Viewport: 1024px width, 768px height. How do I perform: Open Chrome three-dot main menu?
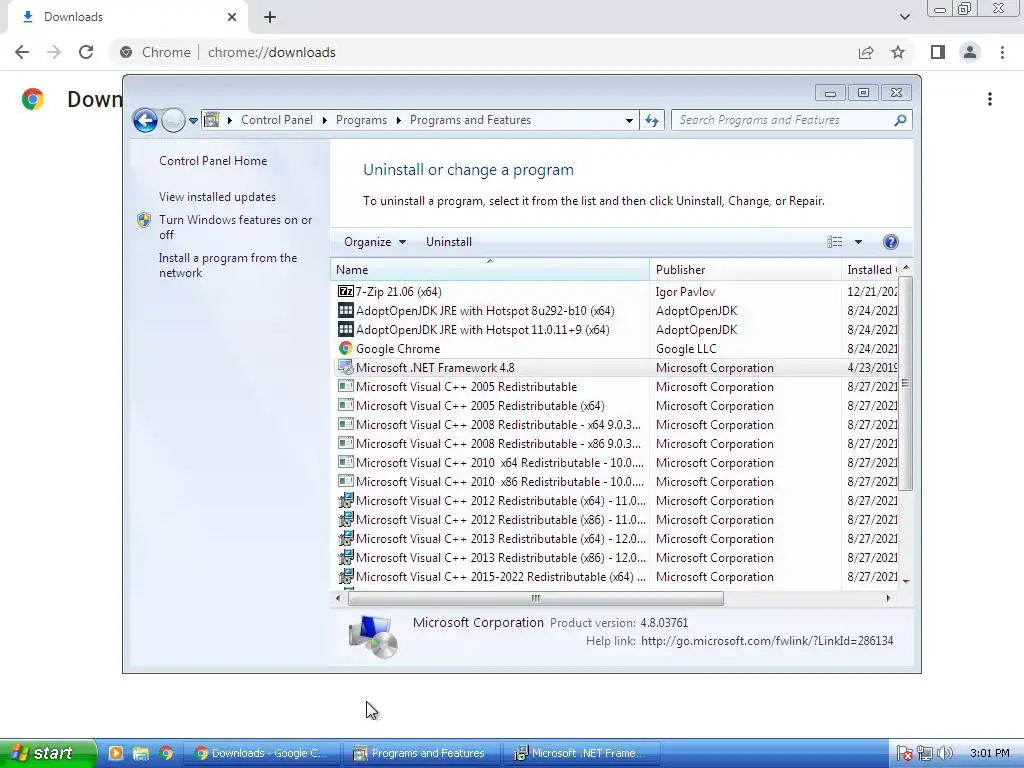pyautogui.click(x=1002, y=52)
